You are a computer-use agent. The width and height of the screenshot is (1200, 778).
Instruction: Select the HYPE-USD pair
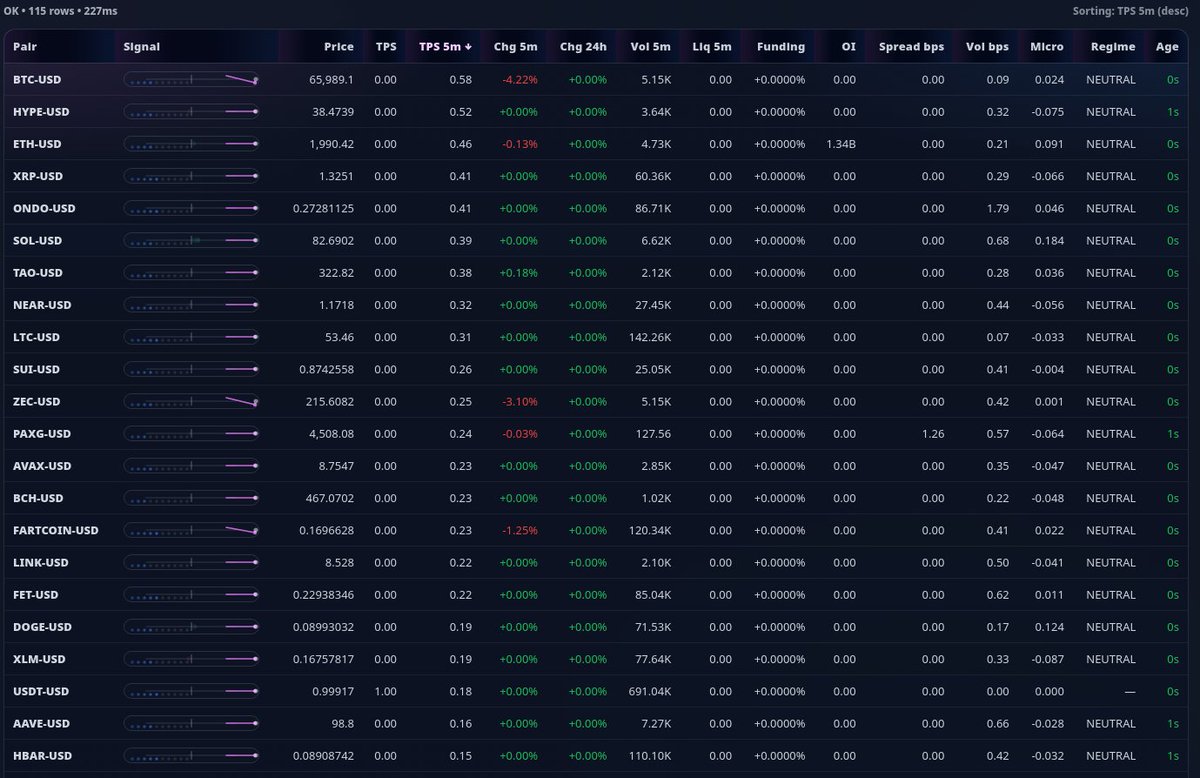point(41,112)
